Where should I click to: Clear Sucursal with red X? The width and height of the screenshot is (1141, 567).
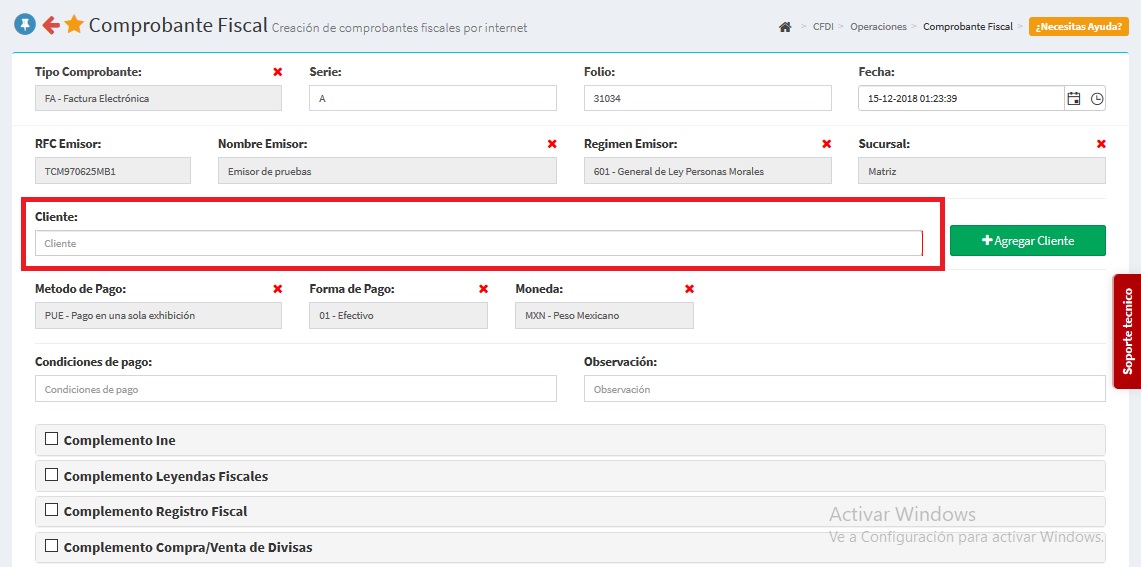coord(1101,144)
